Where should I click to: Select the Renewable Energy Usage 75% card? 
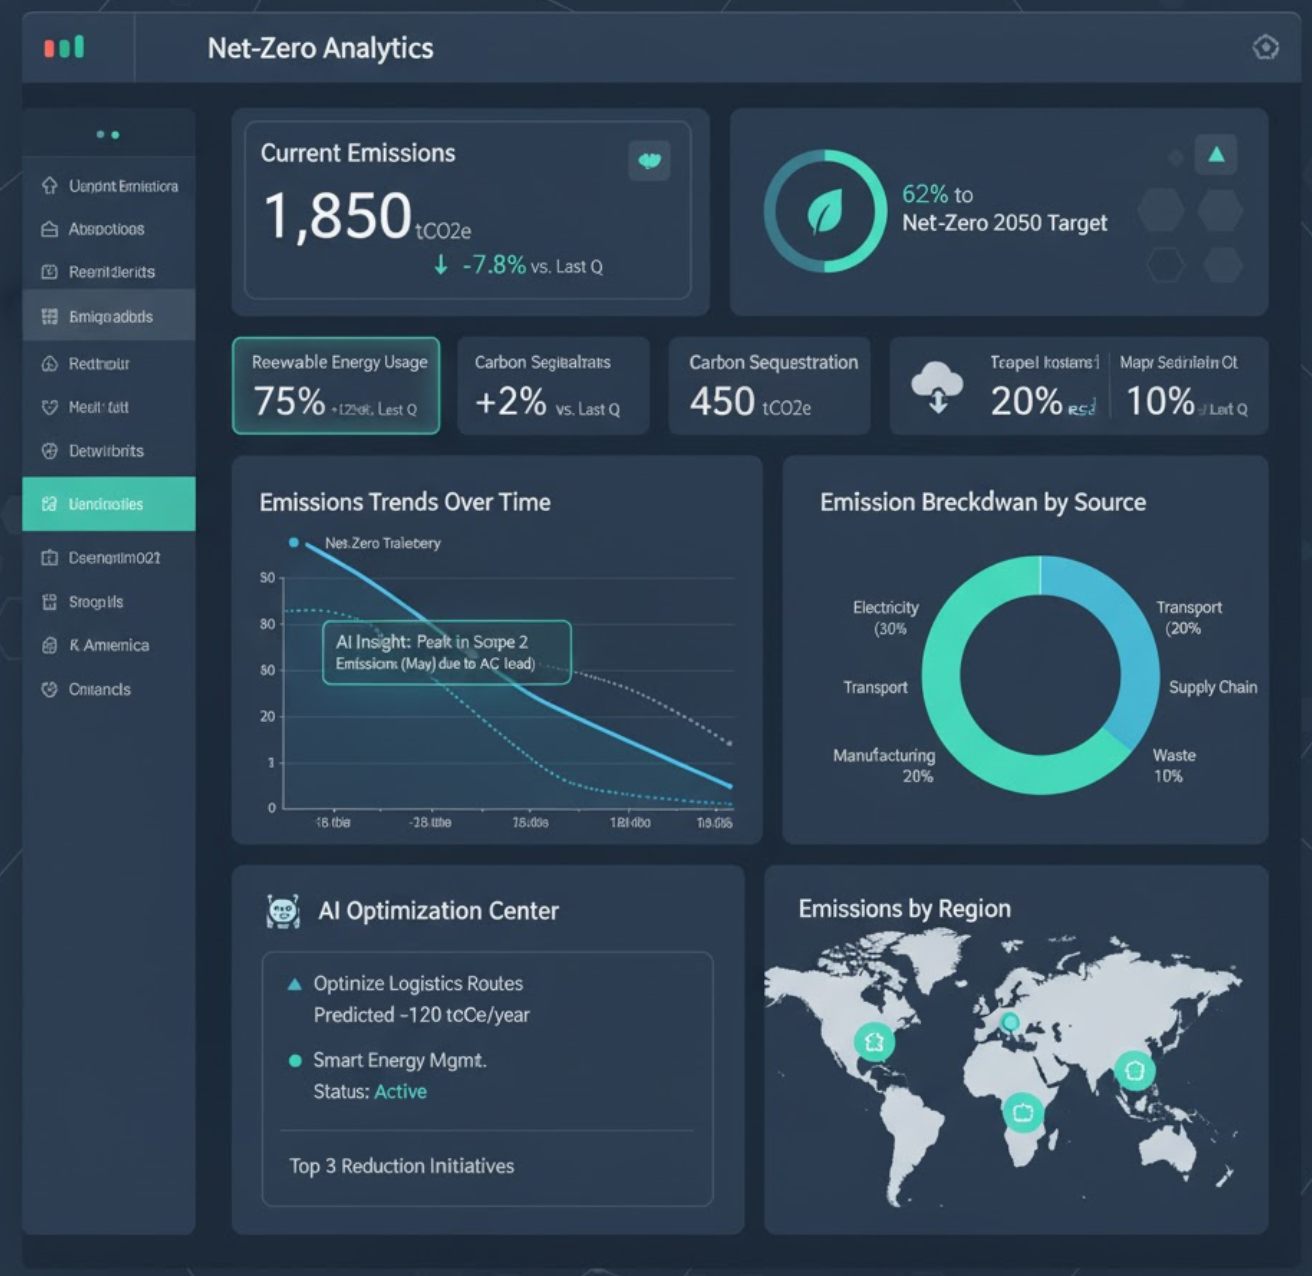(x=335, y=386)
